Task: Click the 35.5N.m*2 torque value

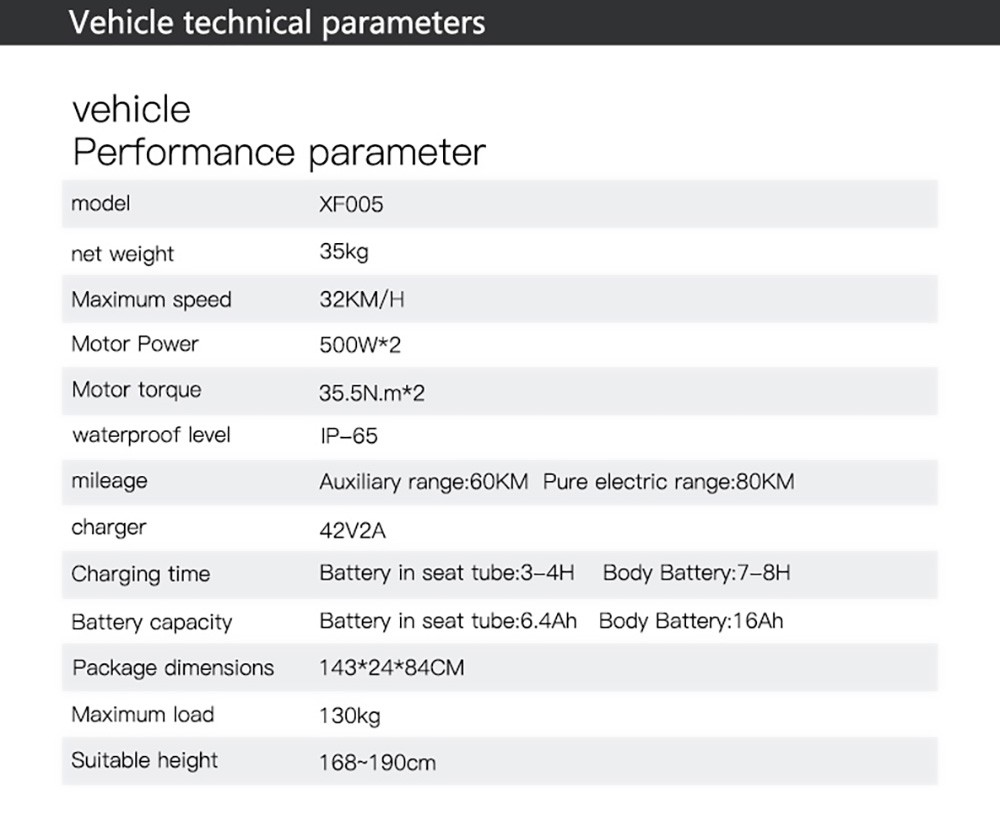Action: point(372,393)
